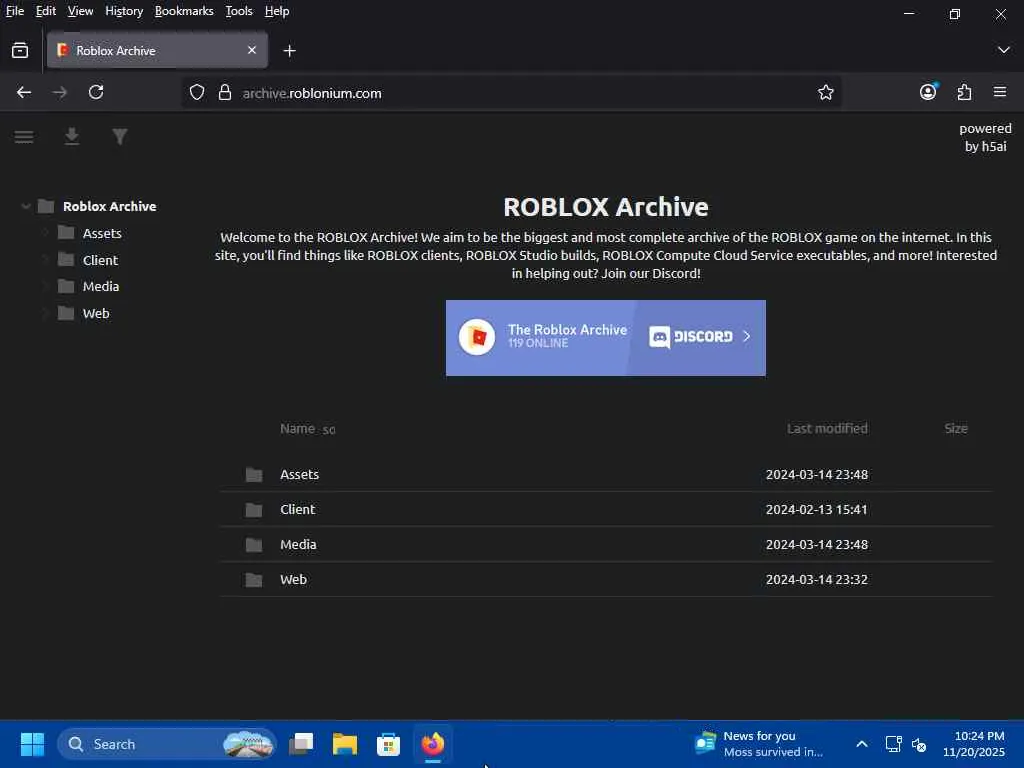Open the News for you widget

[759, 744]
